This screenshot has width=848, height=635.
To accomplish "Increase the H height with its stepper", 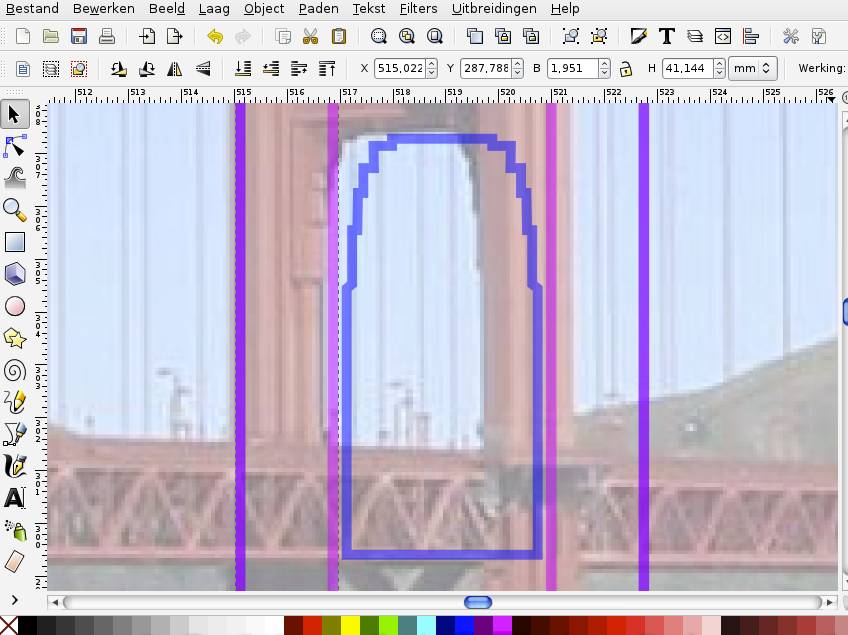I will 719,64.
